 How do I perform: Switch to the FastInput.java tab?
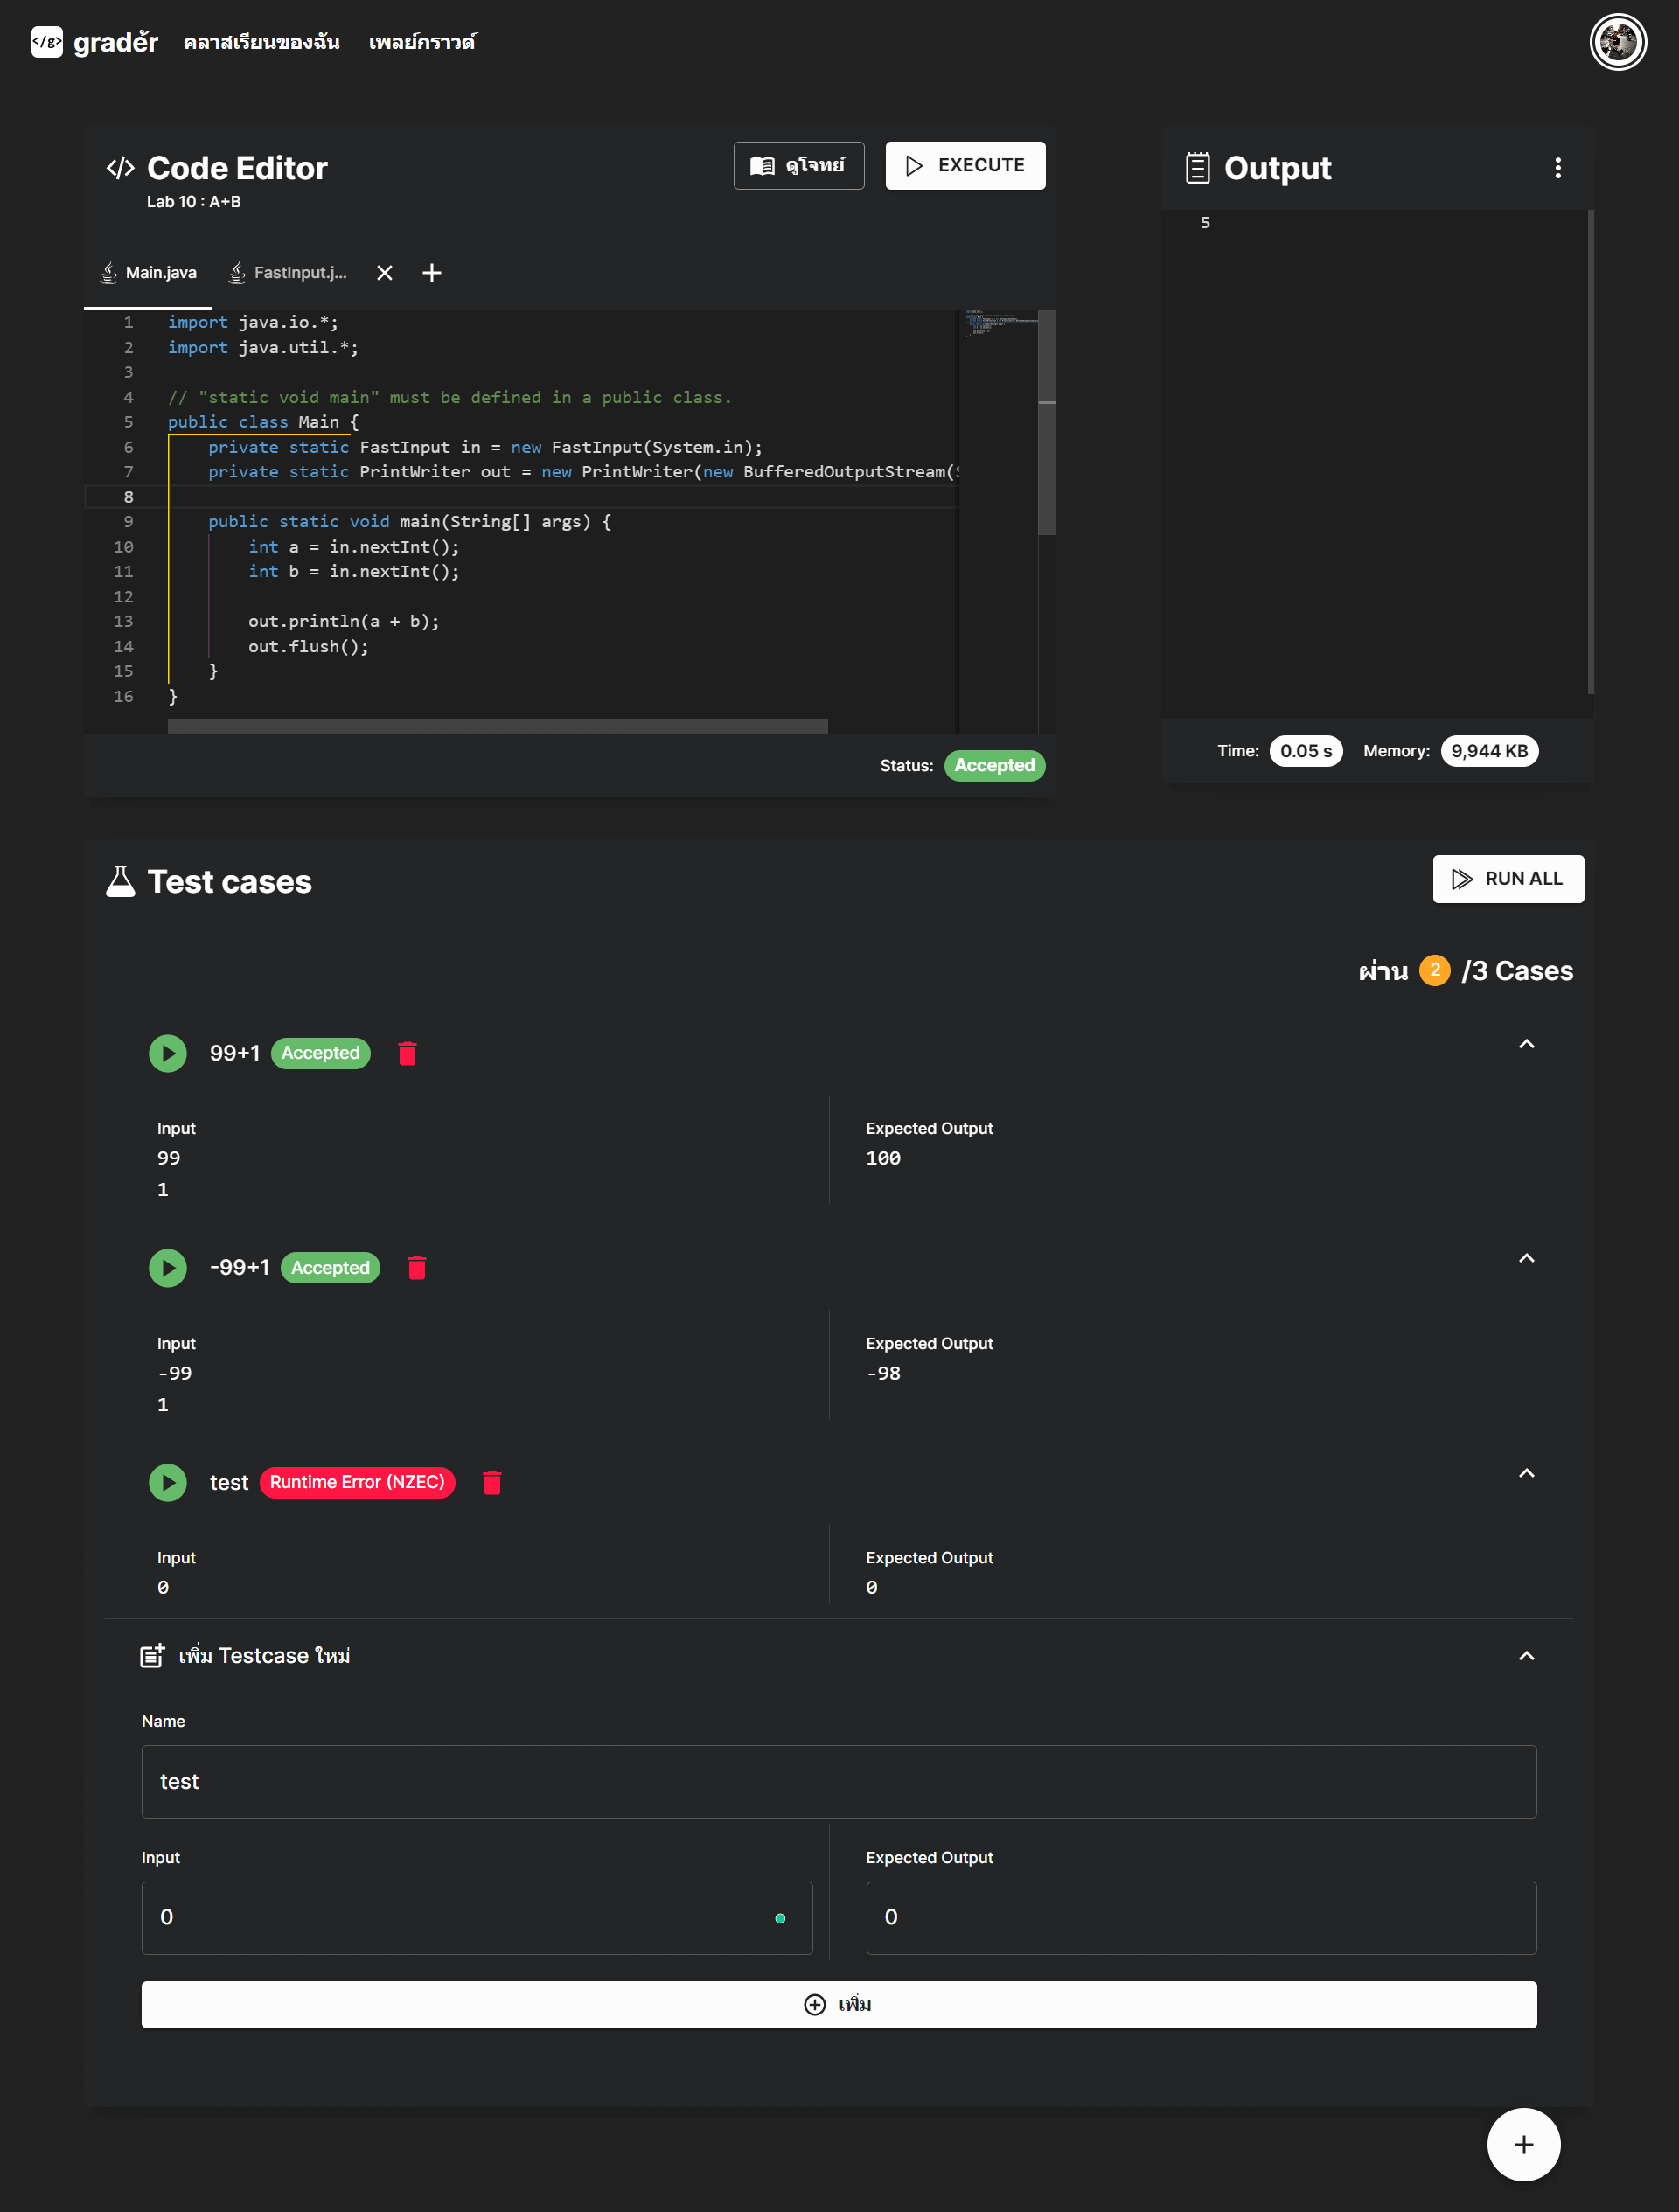click(289, 273)
